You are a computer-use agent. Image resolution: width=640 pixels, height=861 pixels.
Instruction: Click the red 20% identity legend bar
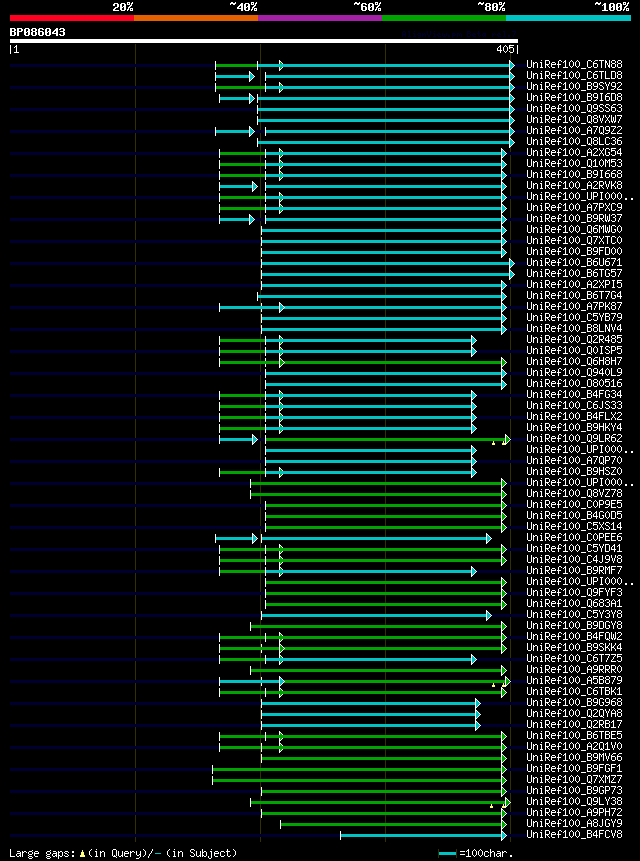point(72,18)
